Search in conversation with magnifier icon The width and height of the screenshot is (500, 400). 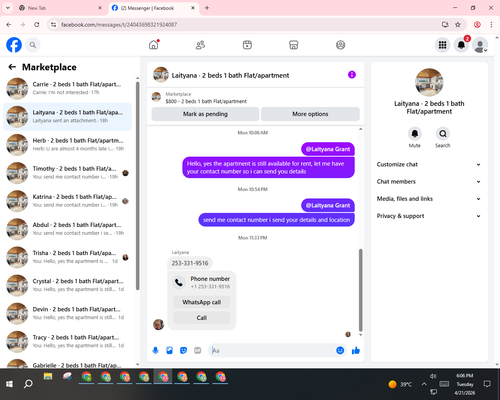click(x=443, y=134)
